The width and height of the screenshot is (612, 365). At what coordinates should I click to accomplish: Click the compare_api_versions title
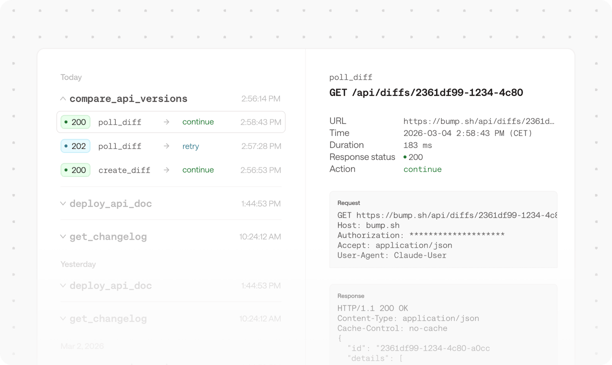point(128,99)
